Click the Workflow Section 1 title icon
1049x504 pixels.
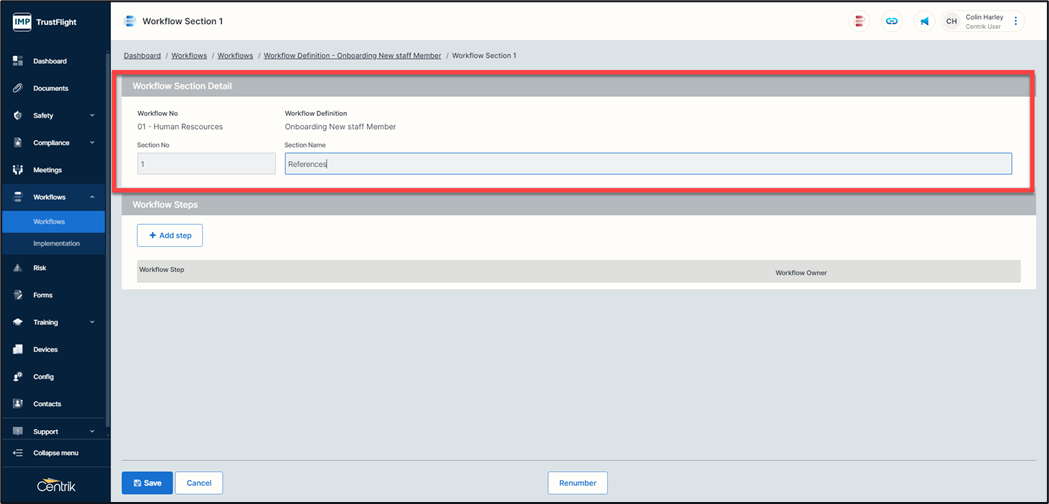point(129,21)
